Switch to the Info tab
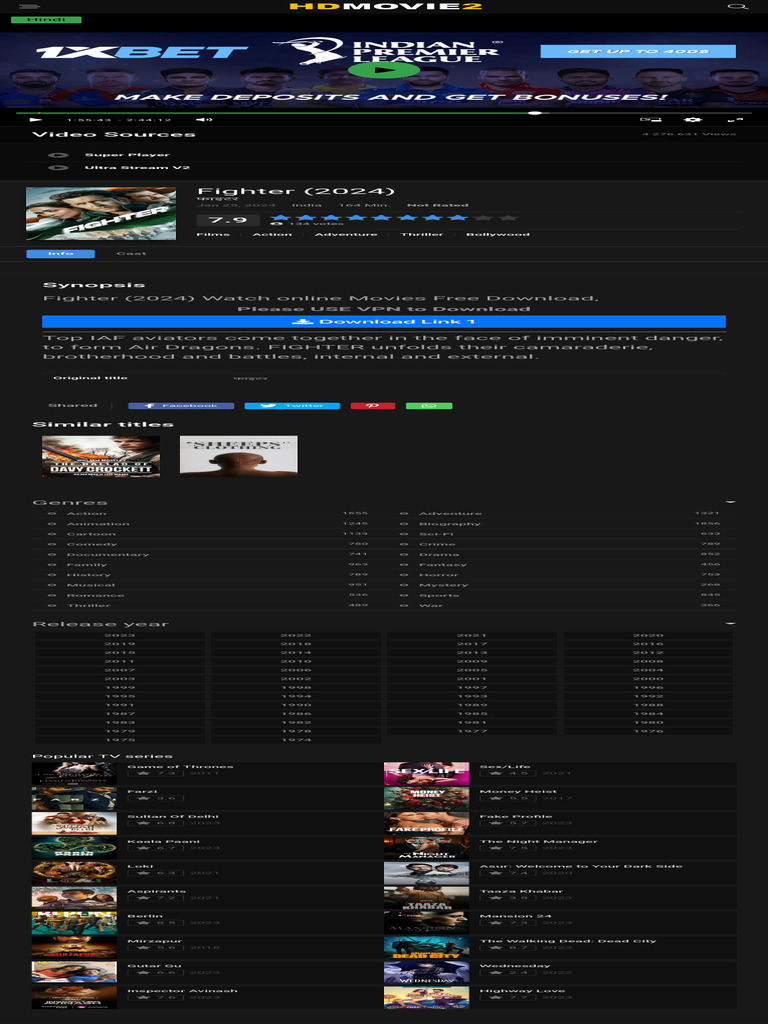Image resolution: width=768 pixels, height=1024 pixels. (60, 254)
